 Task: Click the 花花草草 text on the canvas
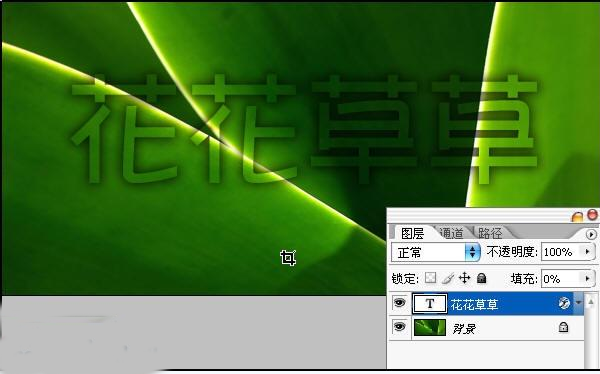point(304,129)
